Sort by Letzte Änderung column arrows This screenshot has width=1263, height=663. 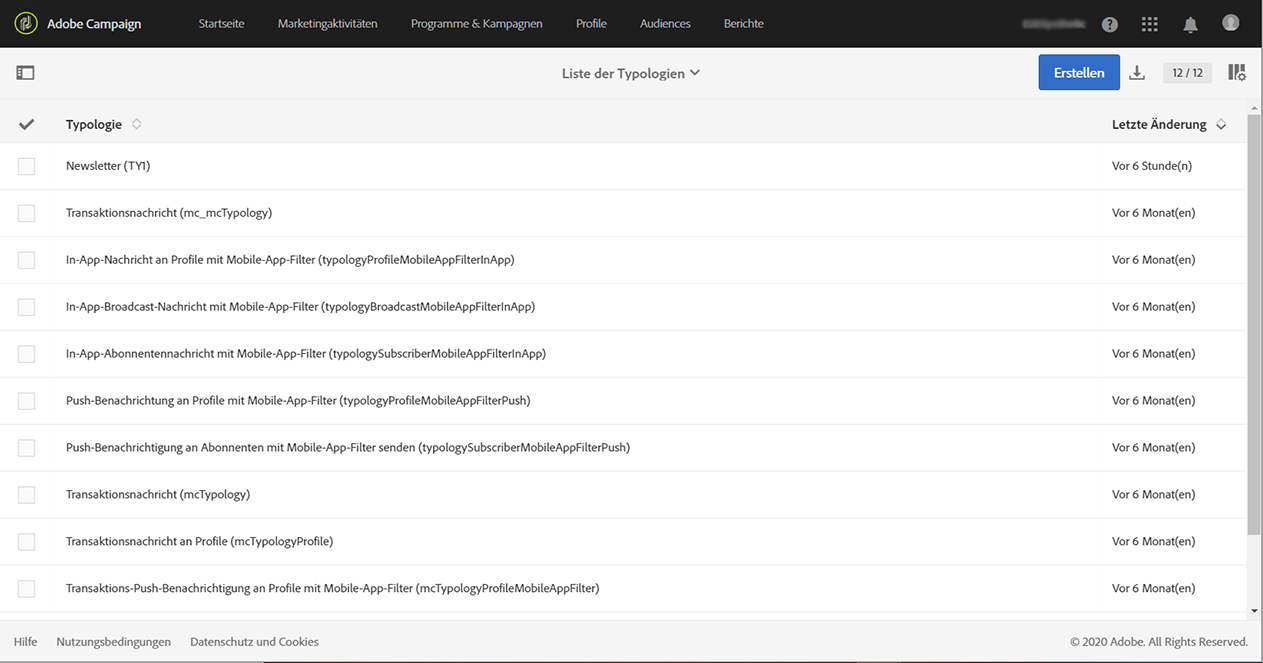pos(1221,125)
